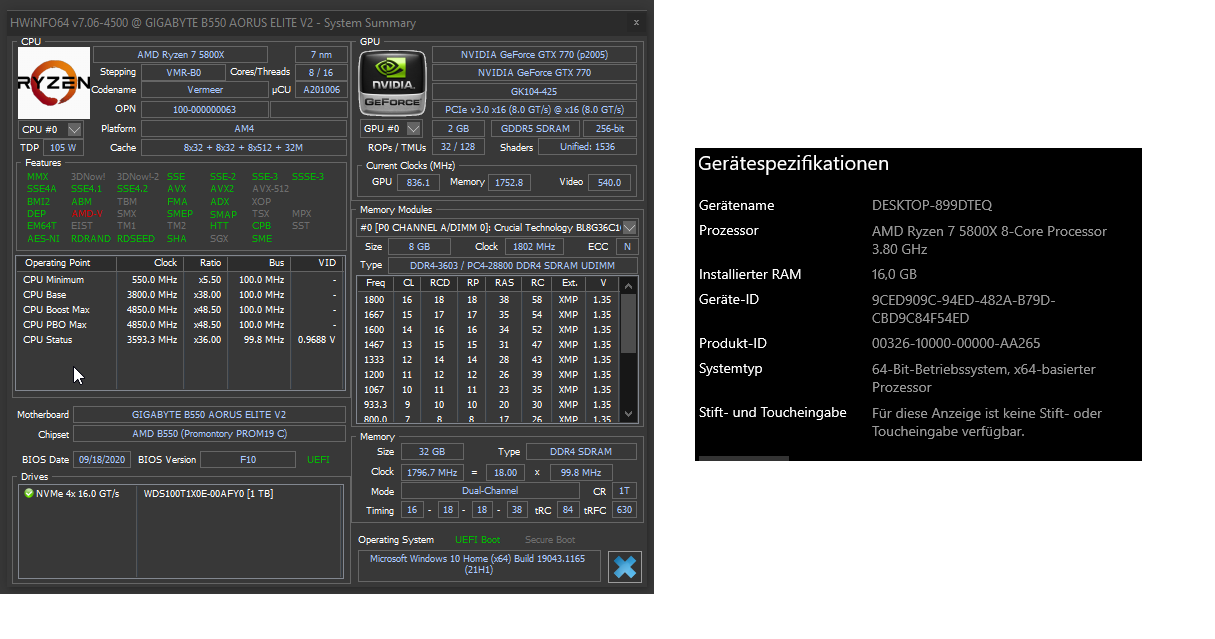Image resolution: width=1215 pixels, height=639 pixels.
Task: Close the System Summary window
Action: [x=637, y=21]
